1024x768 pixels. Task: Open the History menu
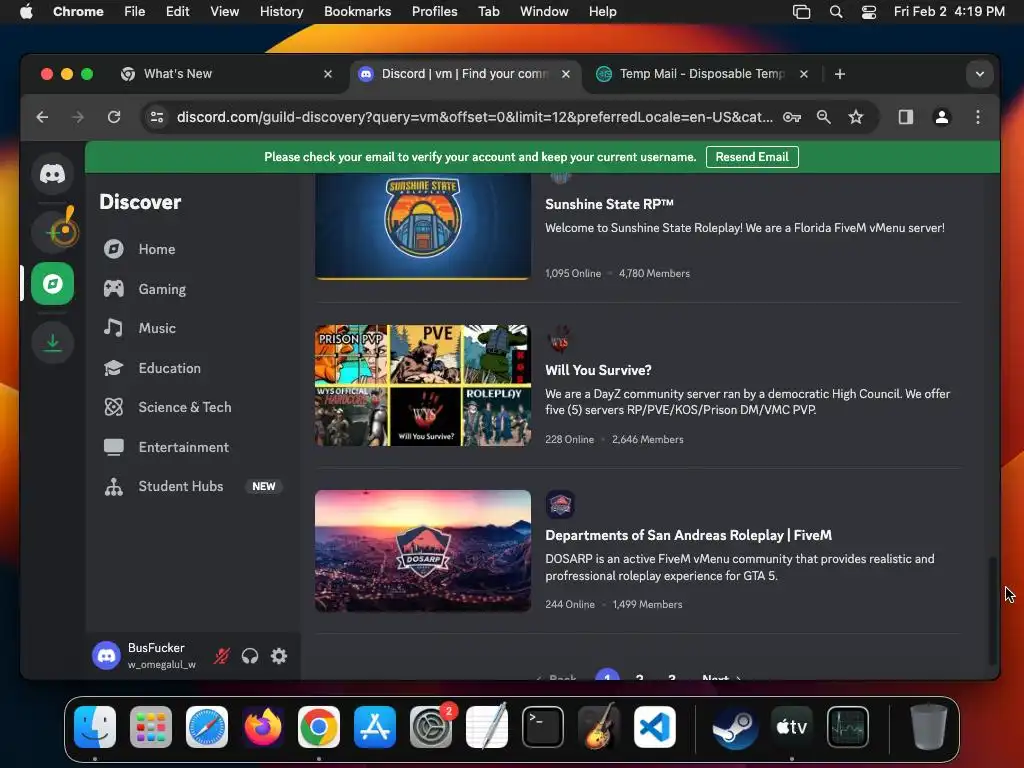click(x=281, y=12)
